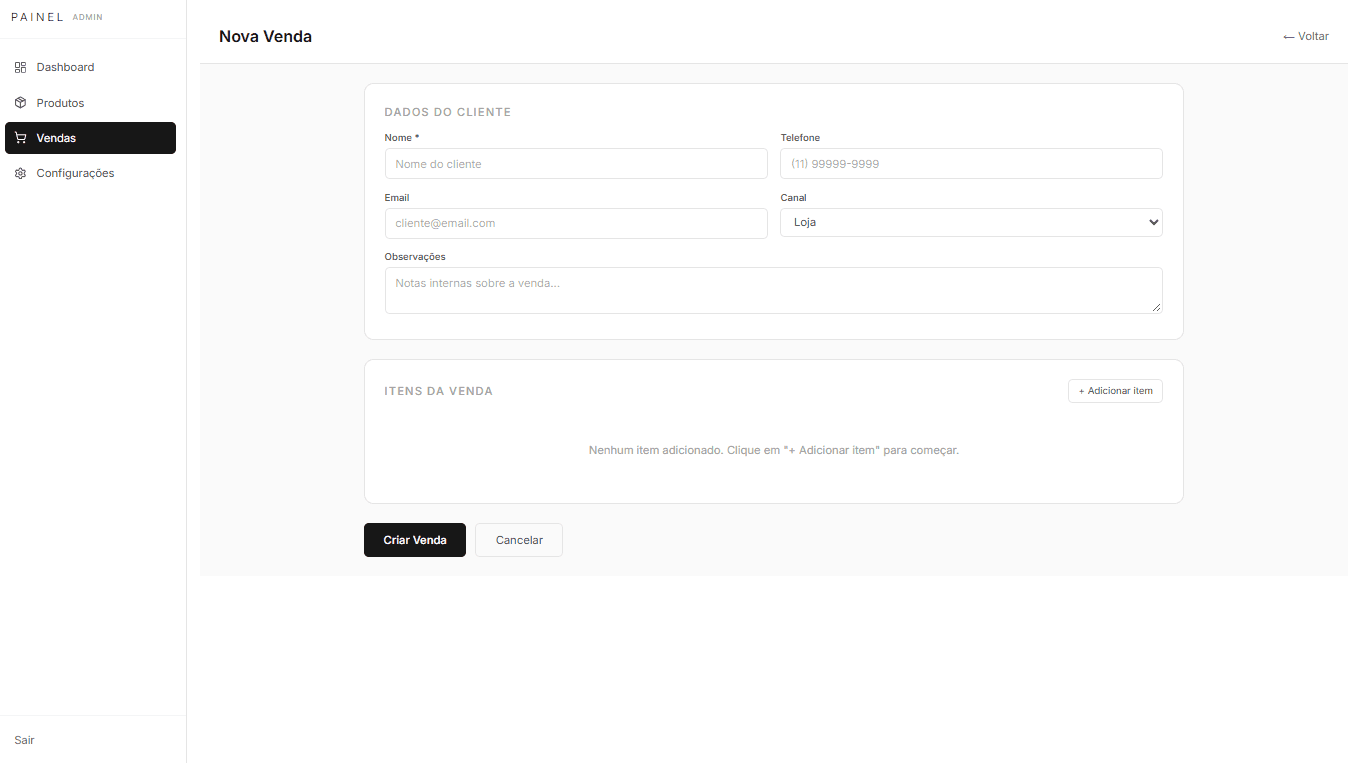Click the Observações textarea resize handle corner

(1157, 308)
